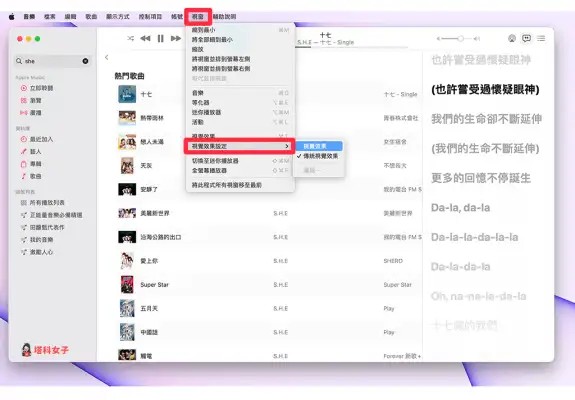Open 等化器 (Equalizer) from Window menu

pos(240,103)
